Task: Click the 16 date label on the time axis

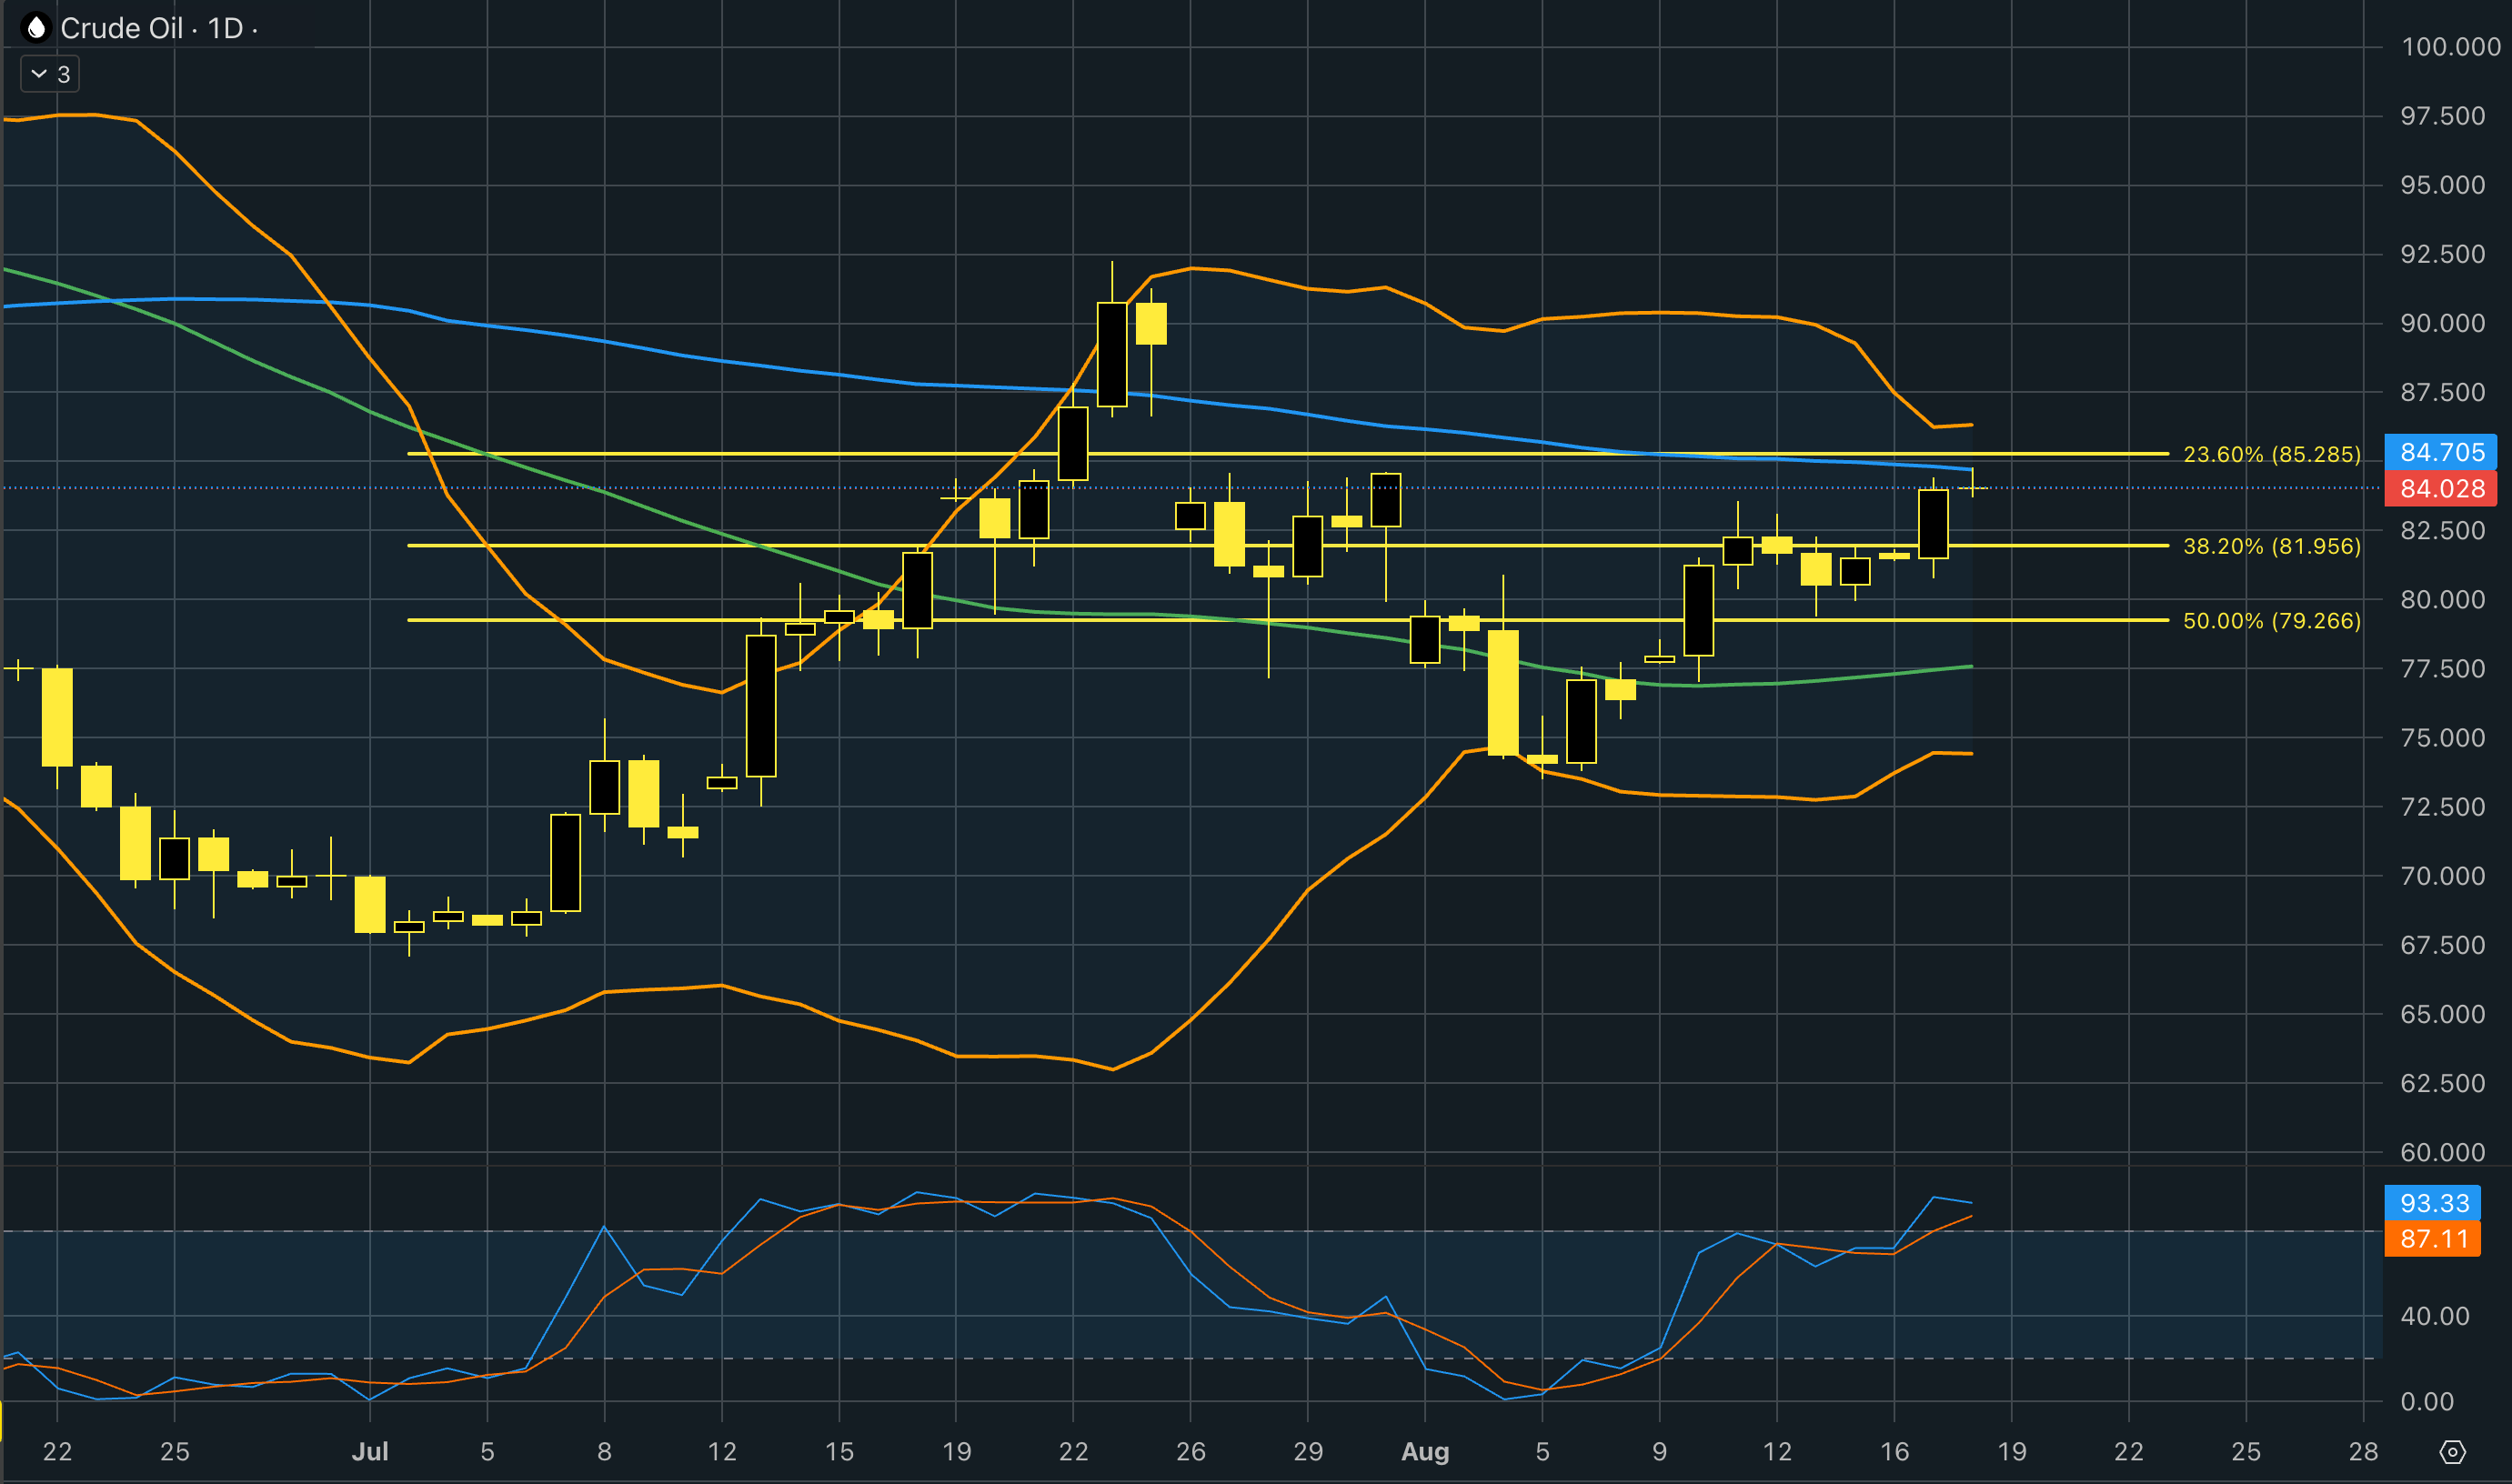Action: click(x=1894, y=1451)
